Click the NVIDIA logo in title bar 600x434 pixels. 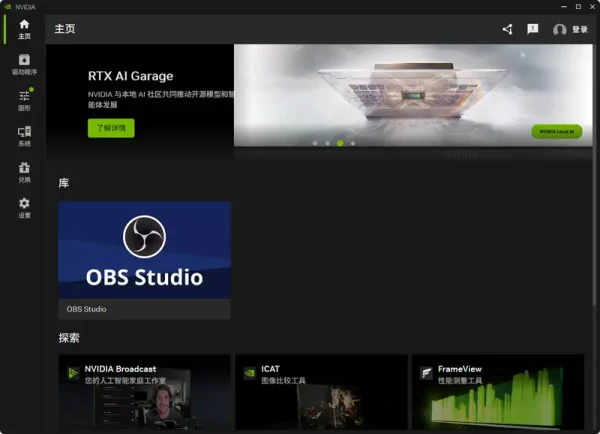pos(7,7)
